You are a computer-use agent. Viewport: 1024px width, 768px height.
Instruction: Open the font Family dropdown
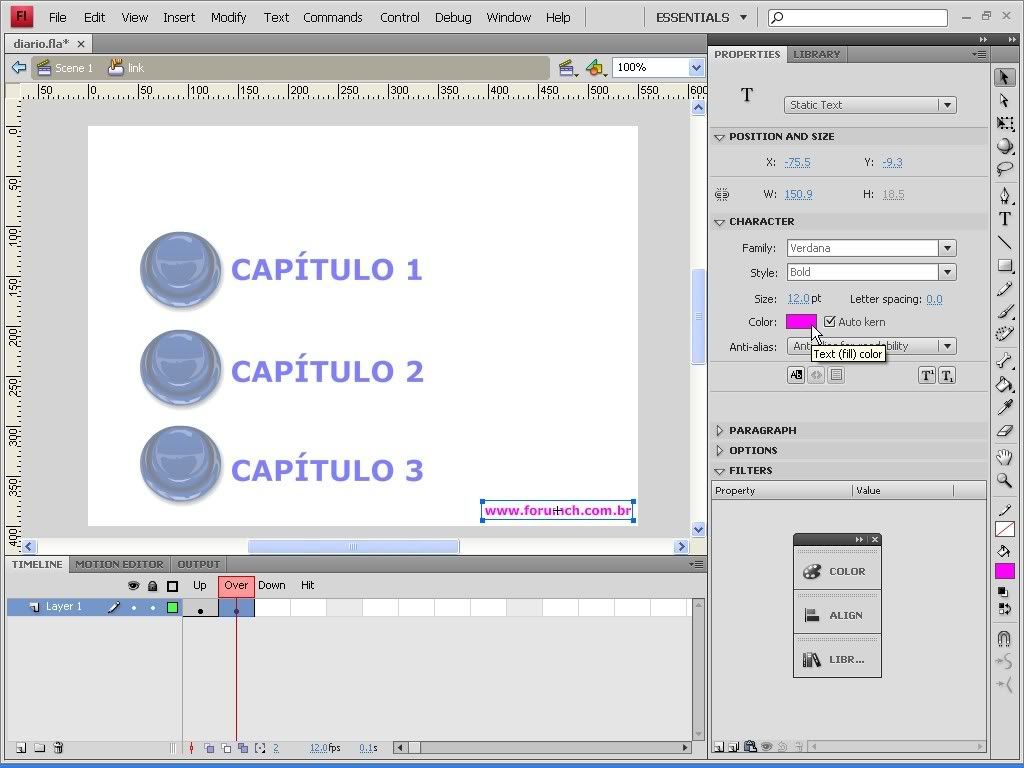[946, 248]
